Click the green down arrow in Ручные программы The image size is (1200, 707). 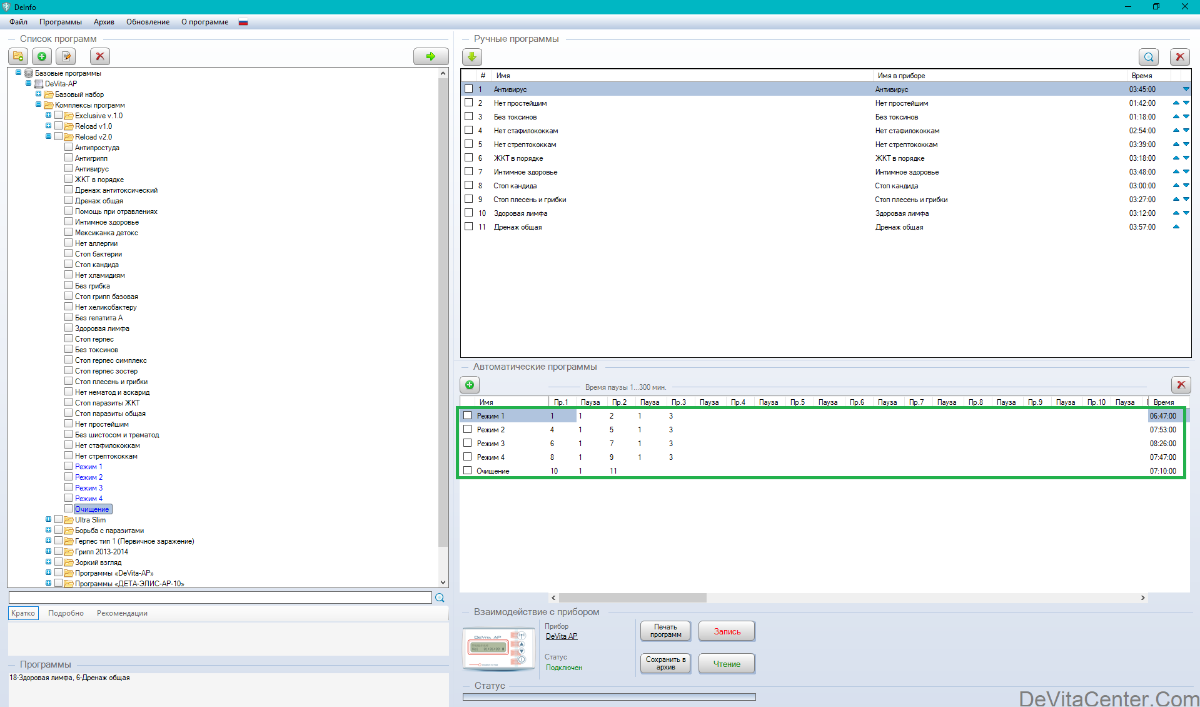(x=471, y=57)
